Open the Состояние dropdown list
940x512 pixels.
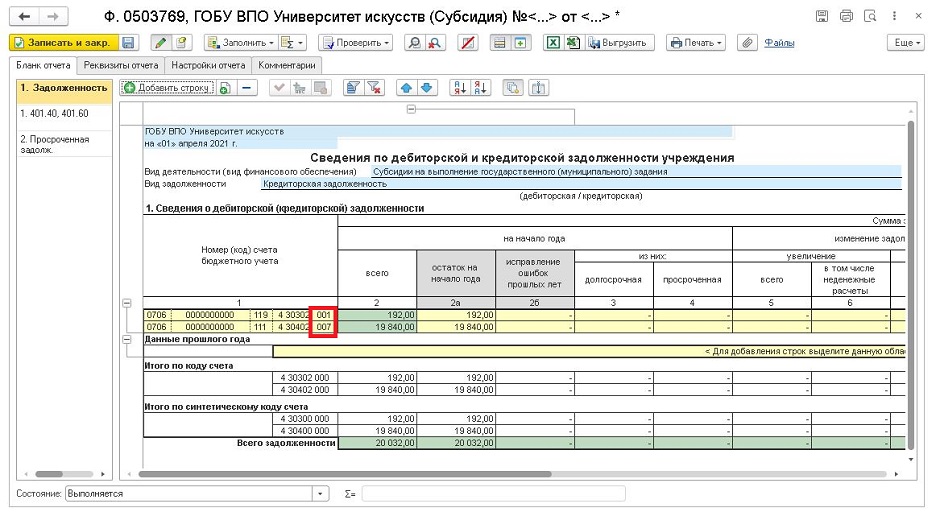320,494
